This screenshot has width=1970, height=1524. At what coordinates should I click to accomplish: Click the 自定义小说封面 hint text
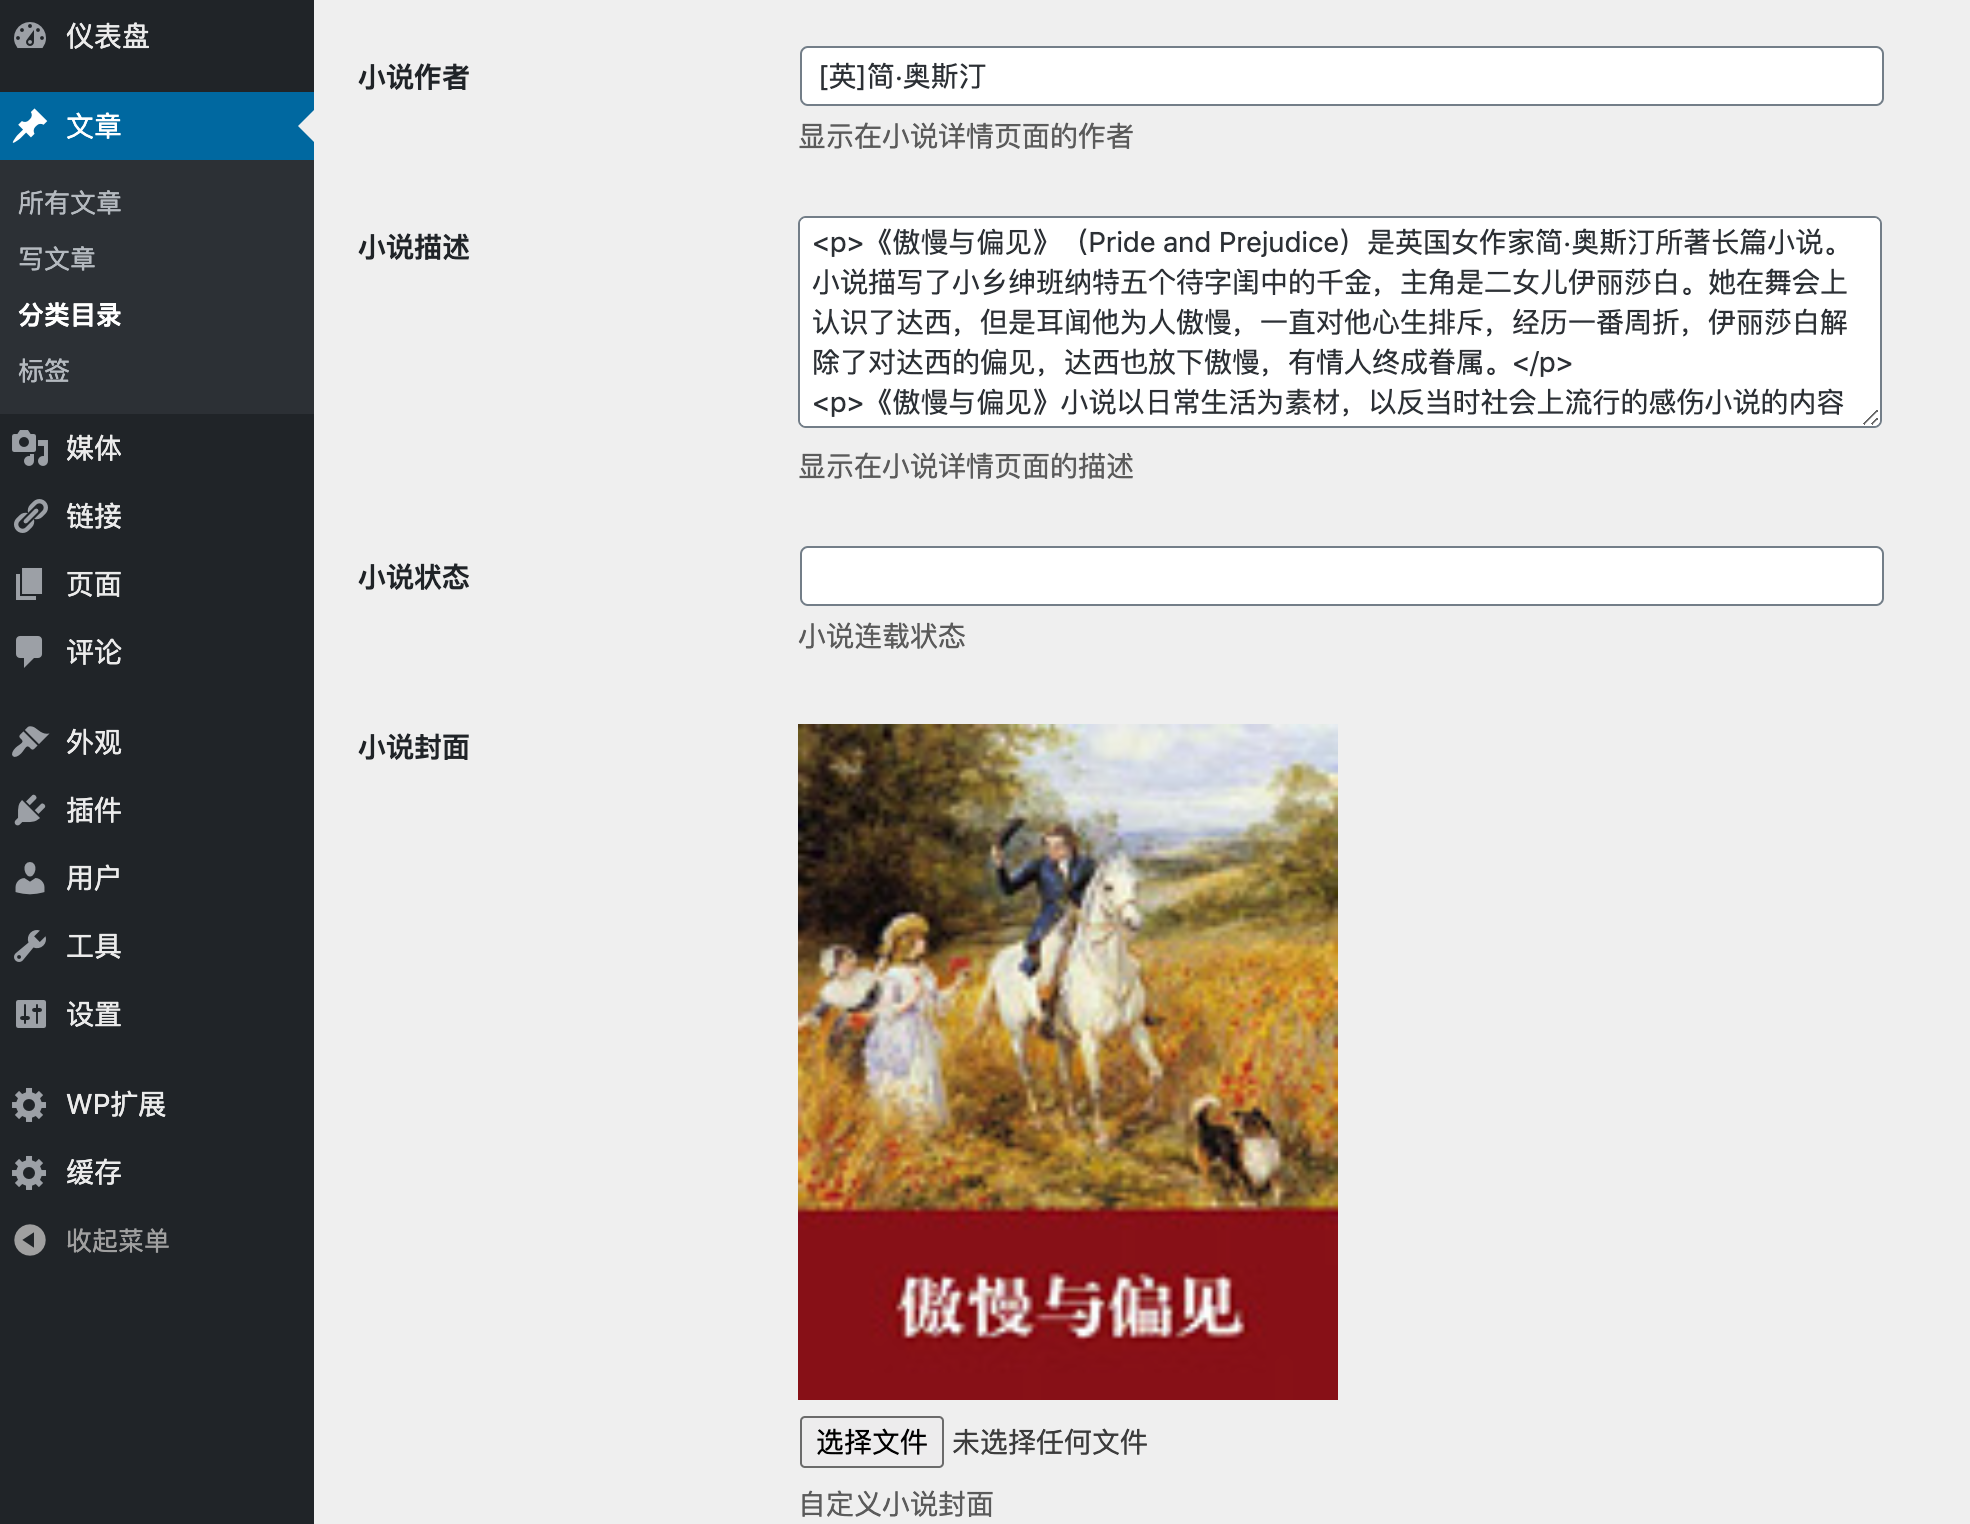click(x=896, y=1504)
